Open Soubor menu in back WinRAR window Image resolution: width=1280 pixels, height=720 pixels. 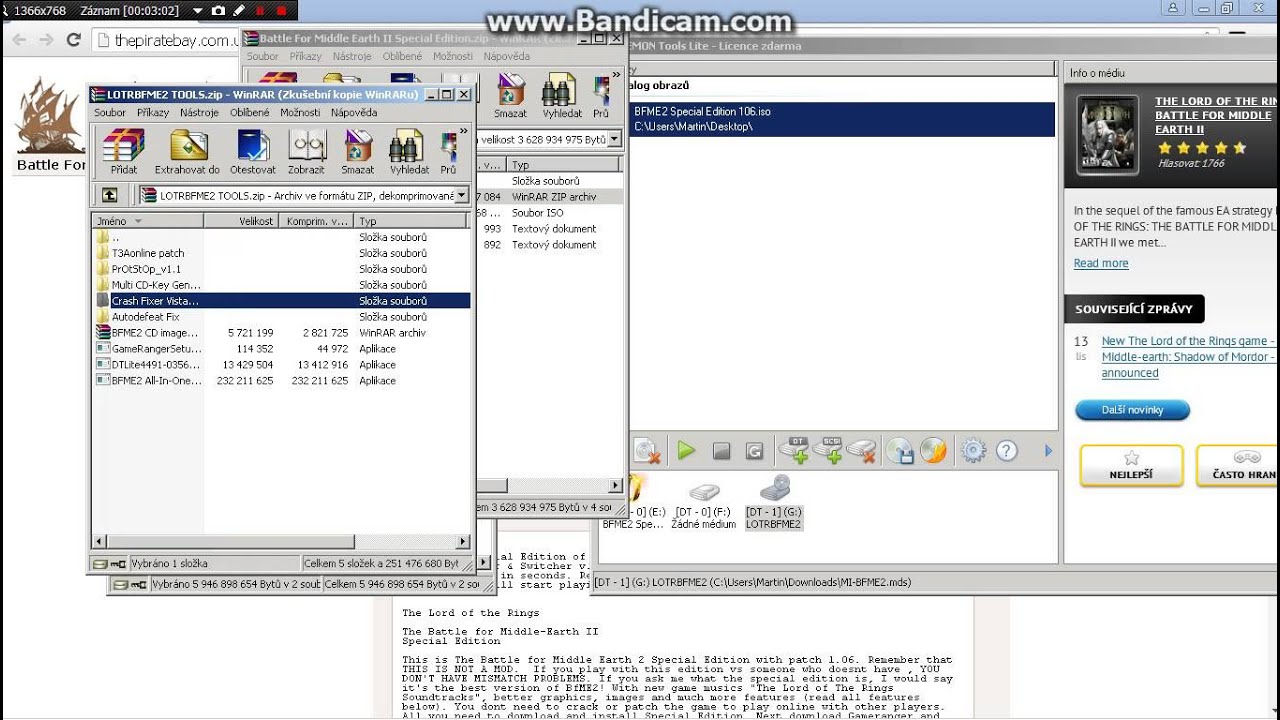263,57
